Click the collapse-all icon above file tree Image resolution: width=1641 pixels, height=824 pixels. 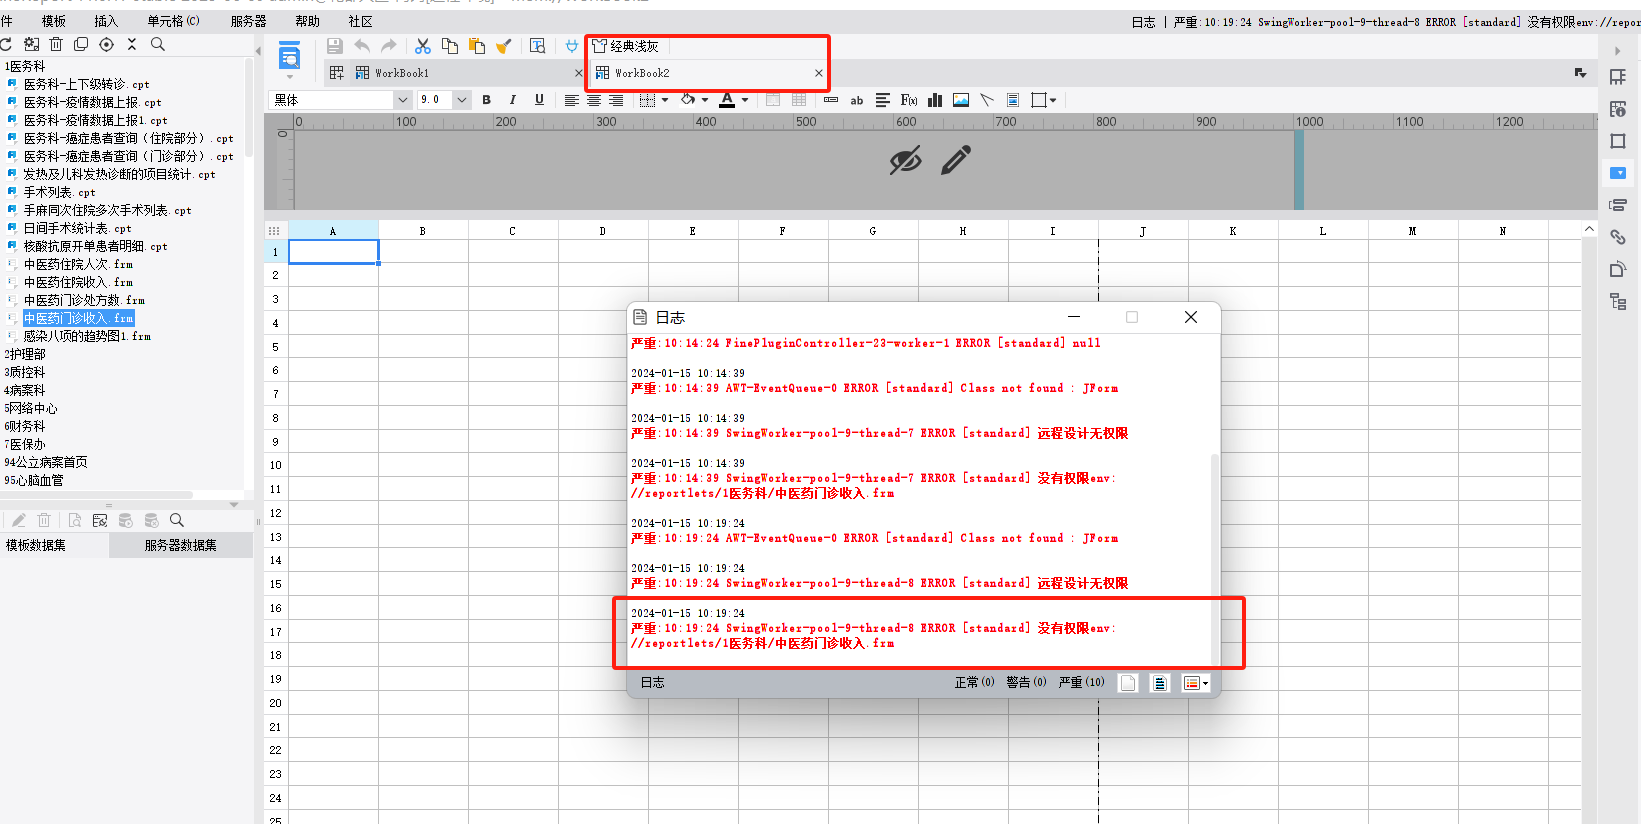pos(132,44)
